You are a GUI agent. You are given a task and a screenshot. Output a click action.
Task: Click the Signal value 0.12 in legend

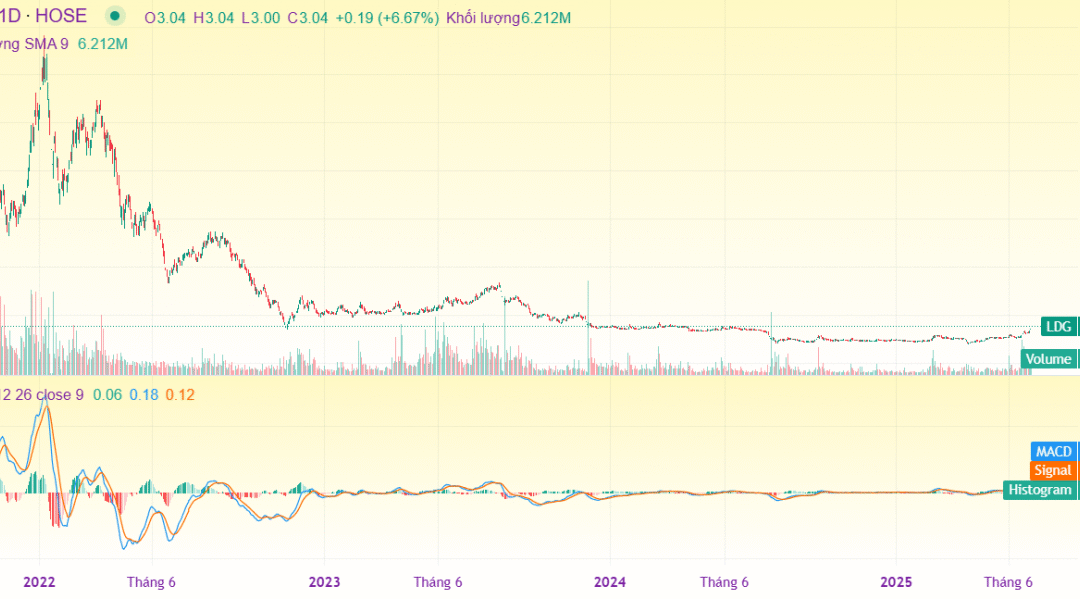tap(180, 395)
